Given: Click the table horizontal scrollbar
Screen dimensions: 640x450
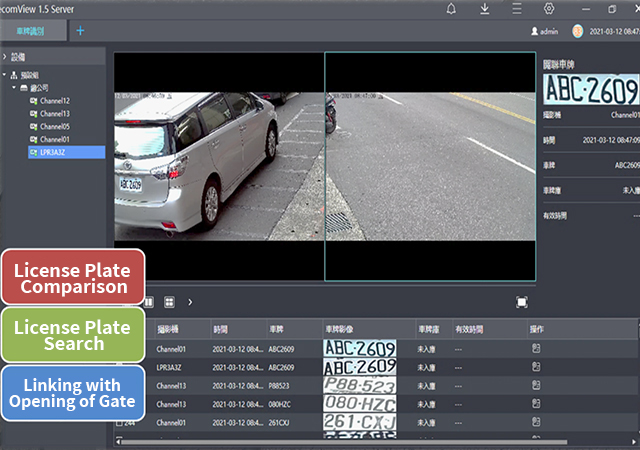Looking at the screenshot, I should (x=344, y=442).
